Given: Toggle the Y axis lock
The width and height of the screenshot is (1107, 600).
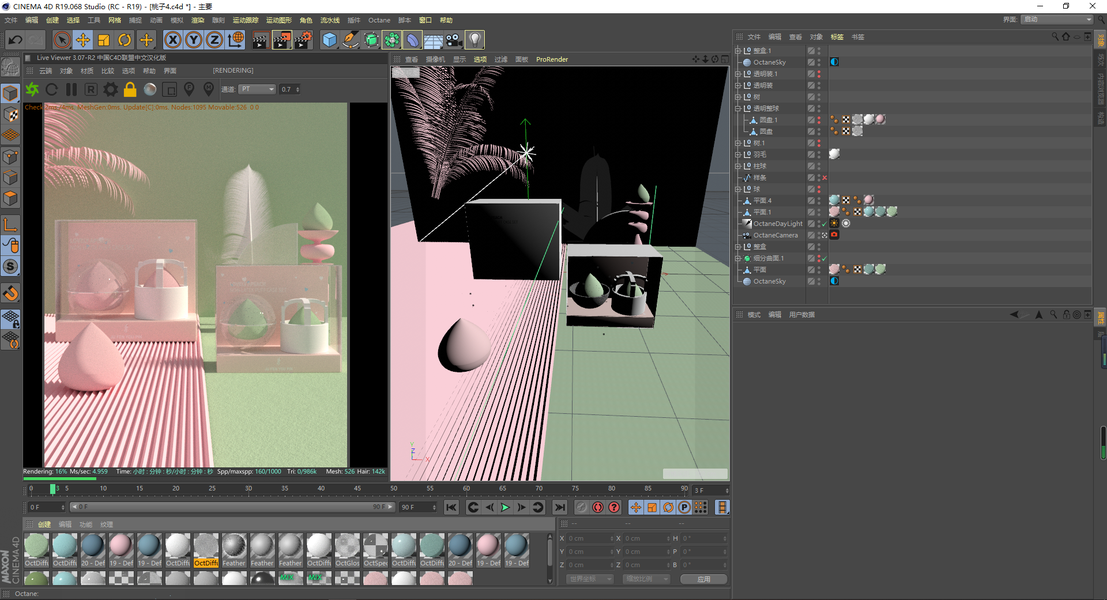Looking at the screenshot, I should click(193, 40).
